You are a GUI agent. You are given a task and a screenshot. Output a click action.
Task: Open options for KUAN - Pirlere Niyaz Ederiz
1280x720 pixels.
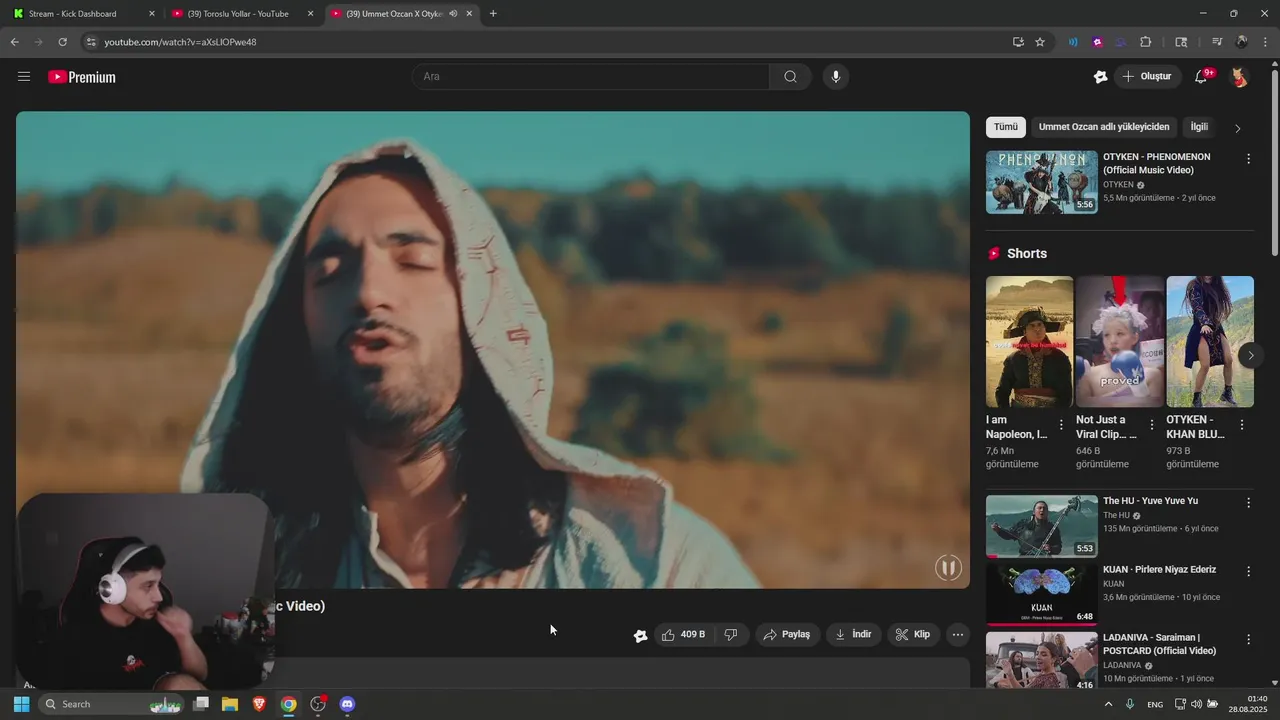[x=1248, y=571]
